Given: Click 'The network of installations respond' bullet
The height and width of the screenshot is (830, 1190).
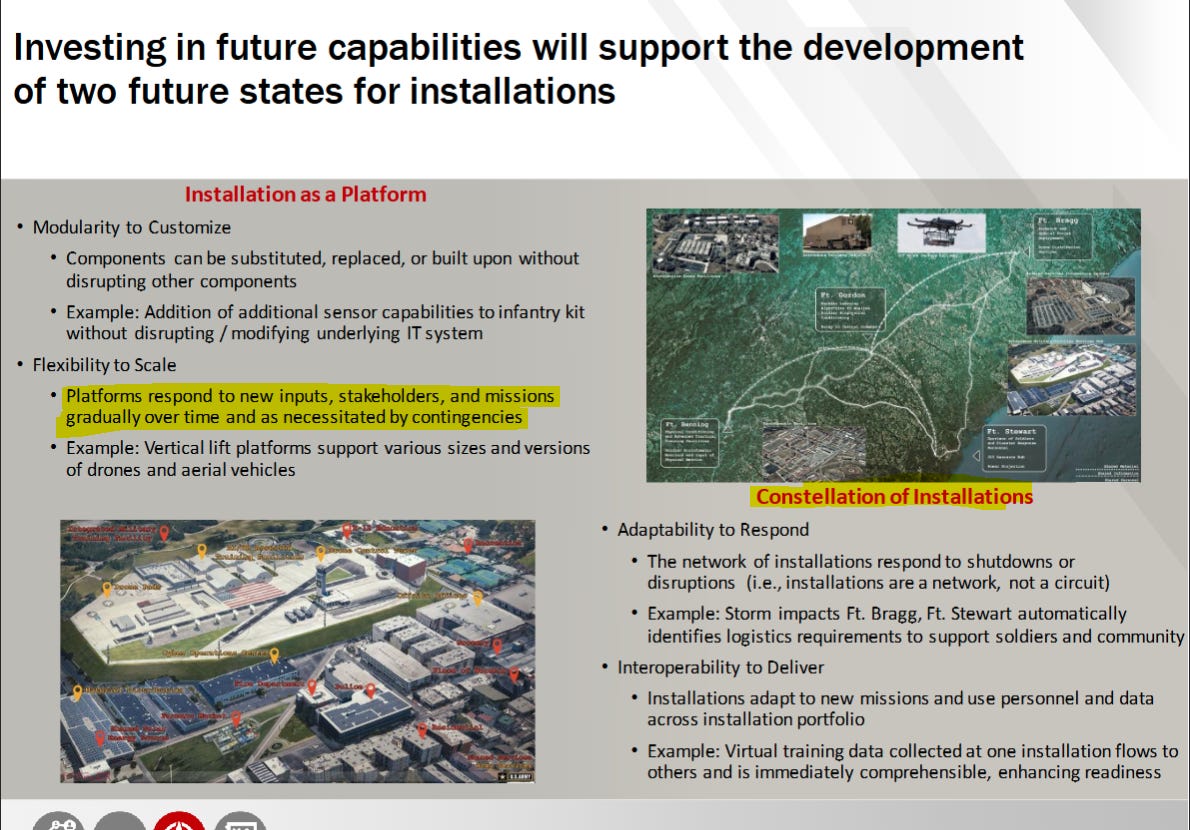Looking at the screenshot, I should tap(878, 572).
